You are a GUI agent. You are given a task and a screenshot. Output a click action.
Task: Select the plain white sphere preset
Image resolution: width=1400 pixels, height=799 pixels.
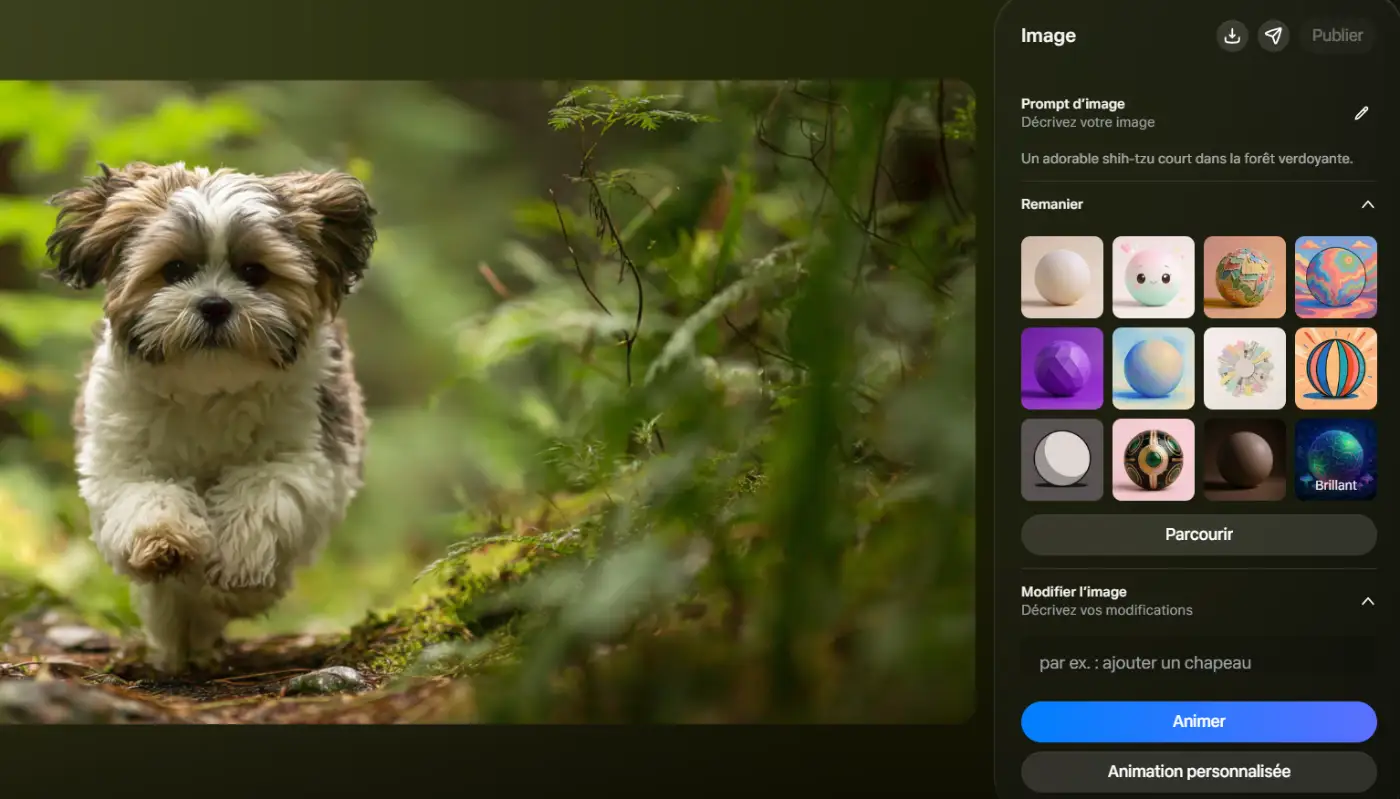pos(1062,277)
